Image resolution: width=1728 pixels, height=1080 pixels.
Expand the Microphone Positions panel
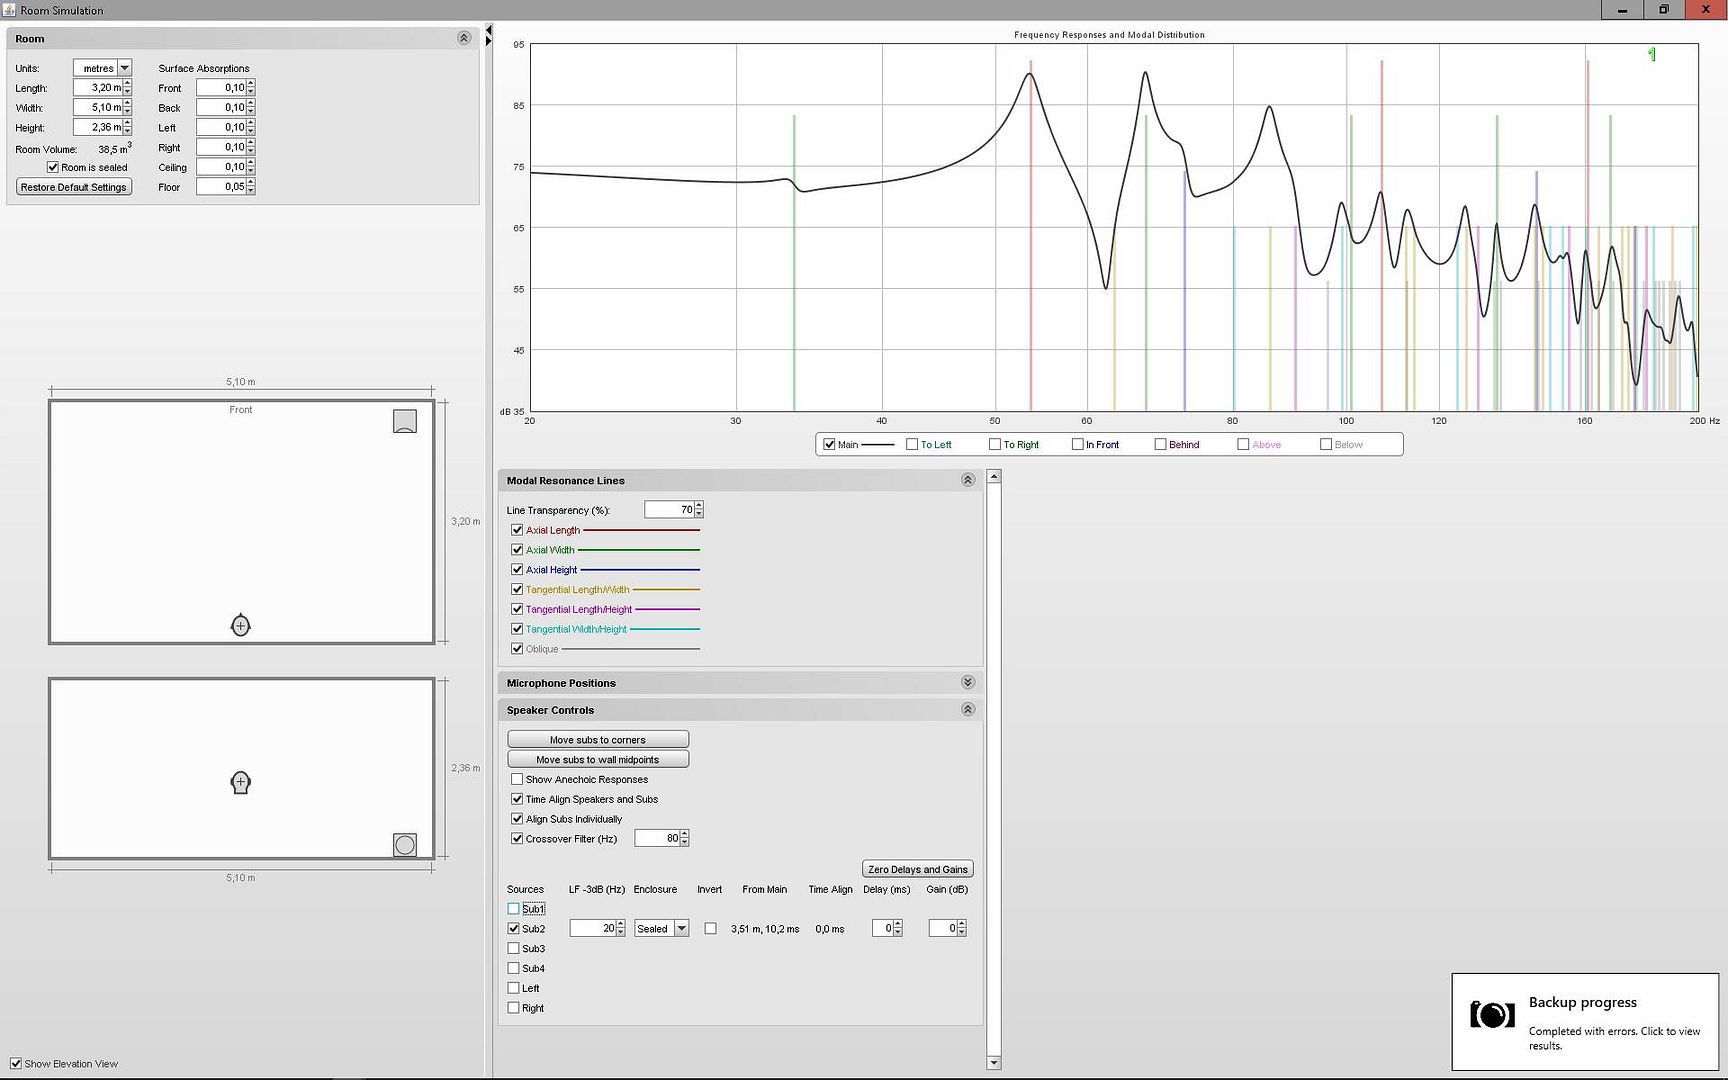coord(967,683)
